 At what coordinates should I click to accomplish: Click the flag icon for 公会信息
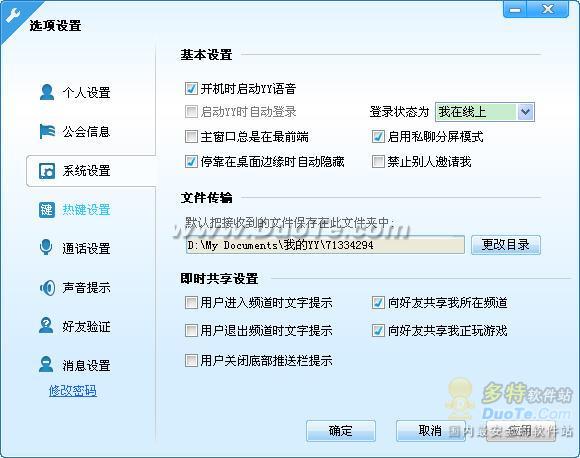[x=47, y=131]
